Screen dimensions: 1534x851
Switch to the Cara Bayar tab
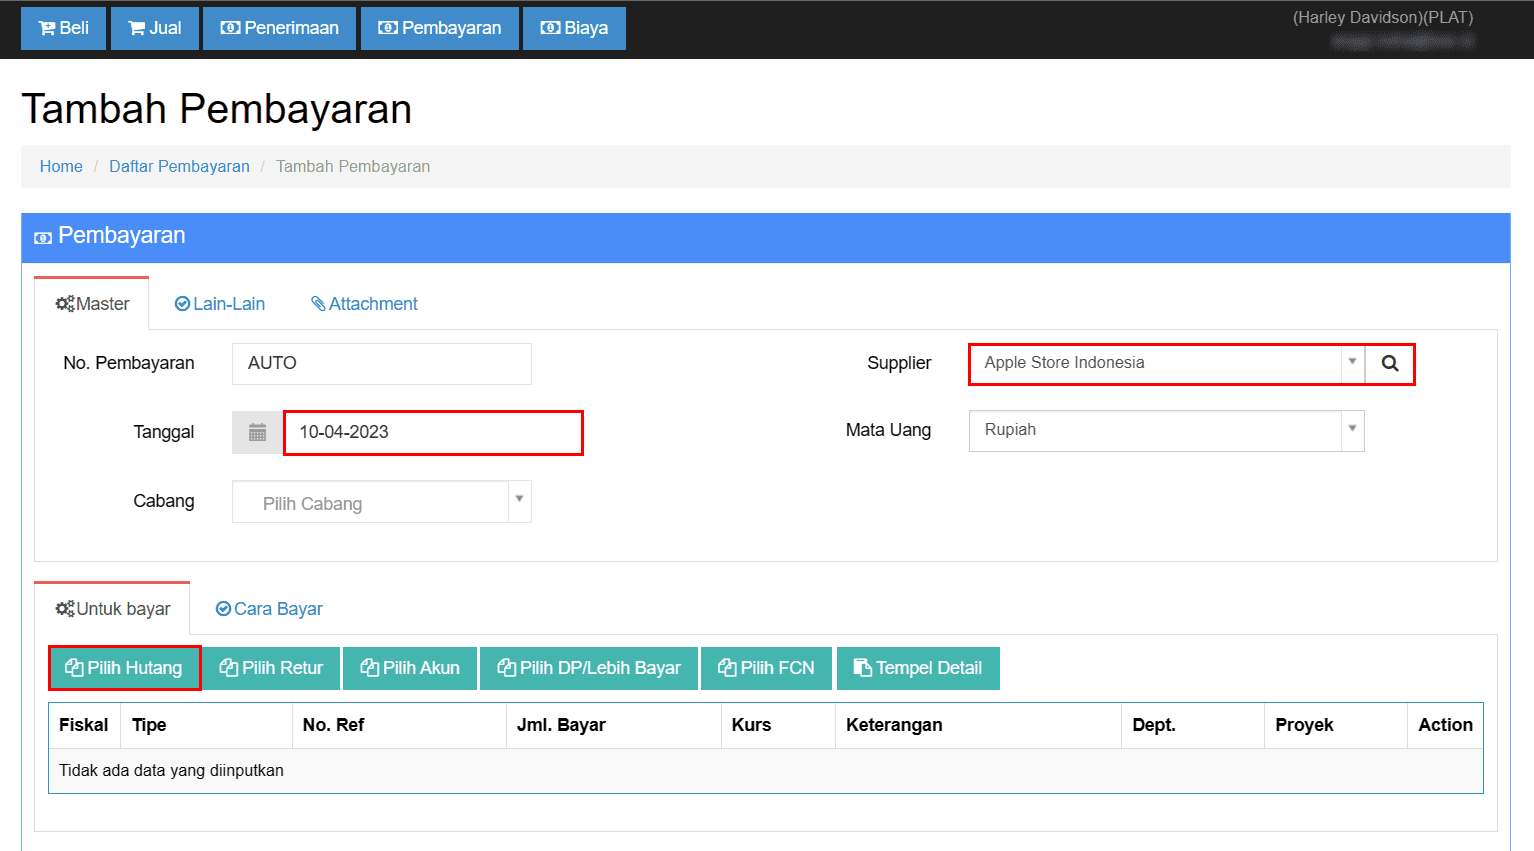(269, 609)
